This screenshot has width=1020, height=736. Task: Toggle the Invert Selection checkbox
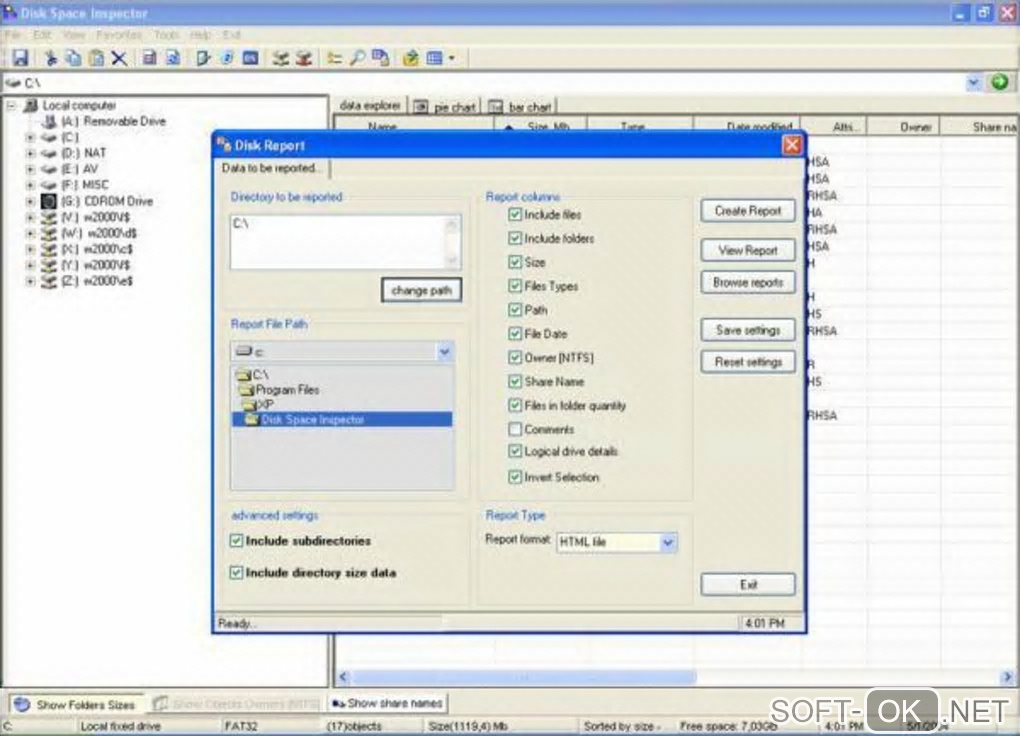(x=515, y=477)
